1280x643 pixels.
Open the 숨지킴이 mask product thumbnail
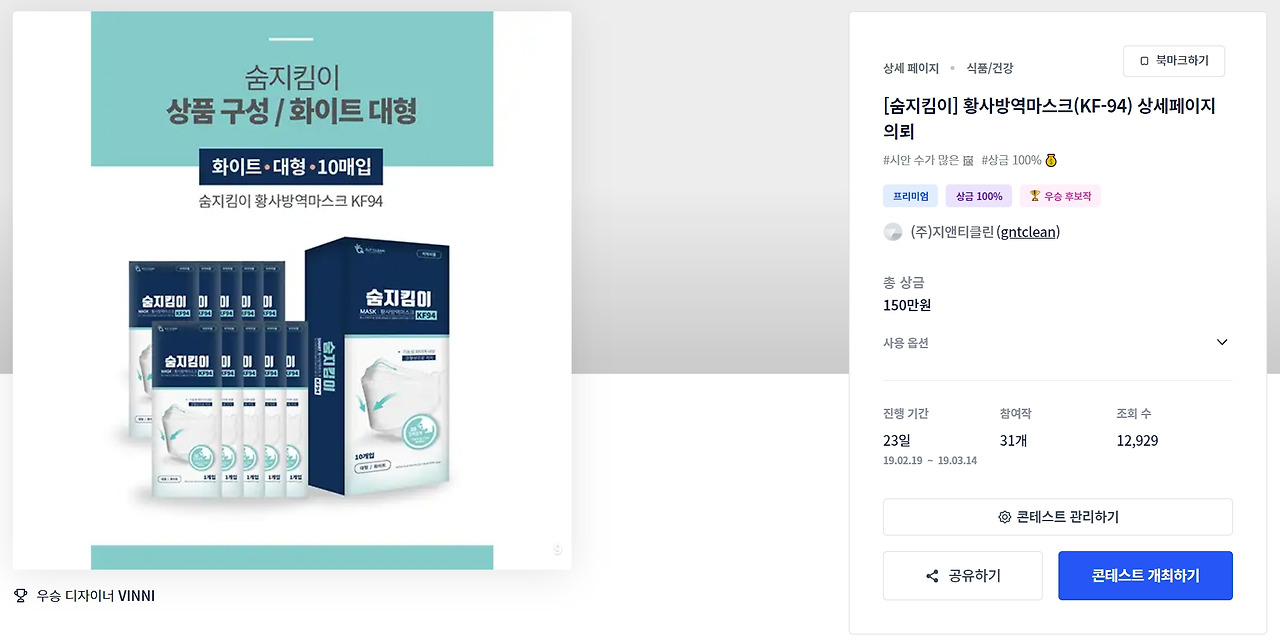[292, 290]
